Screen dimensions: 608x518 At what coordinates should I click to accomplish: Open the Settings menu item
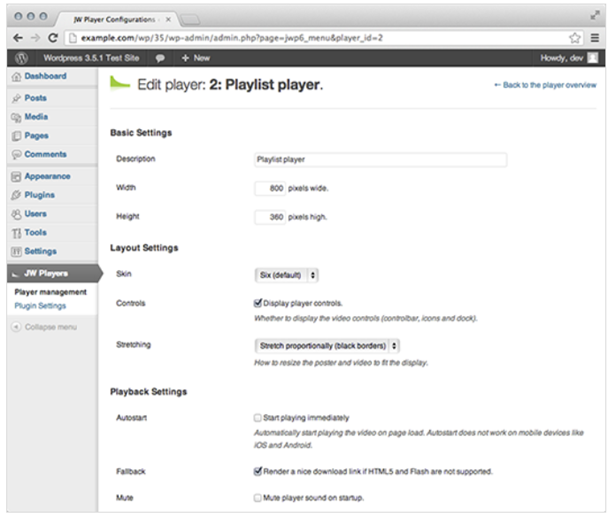pos(41,251)
